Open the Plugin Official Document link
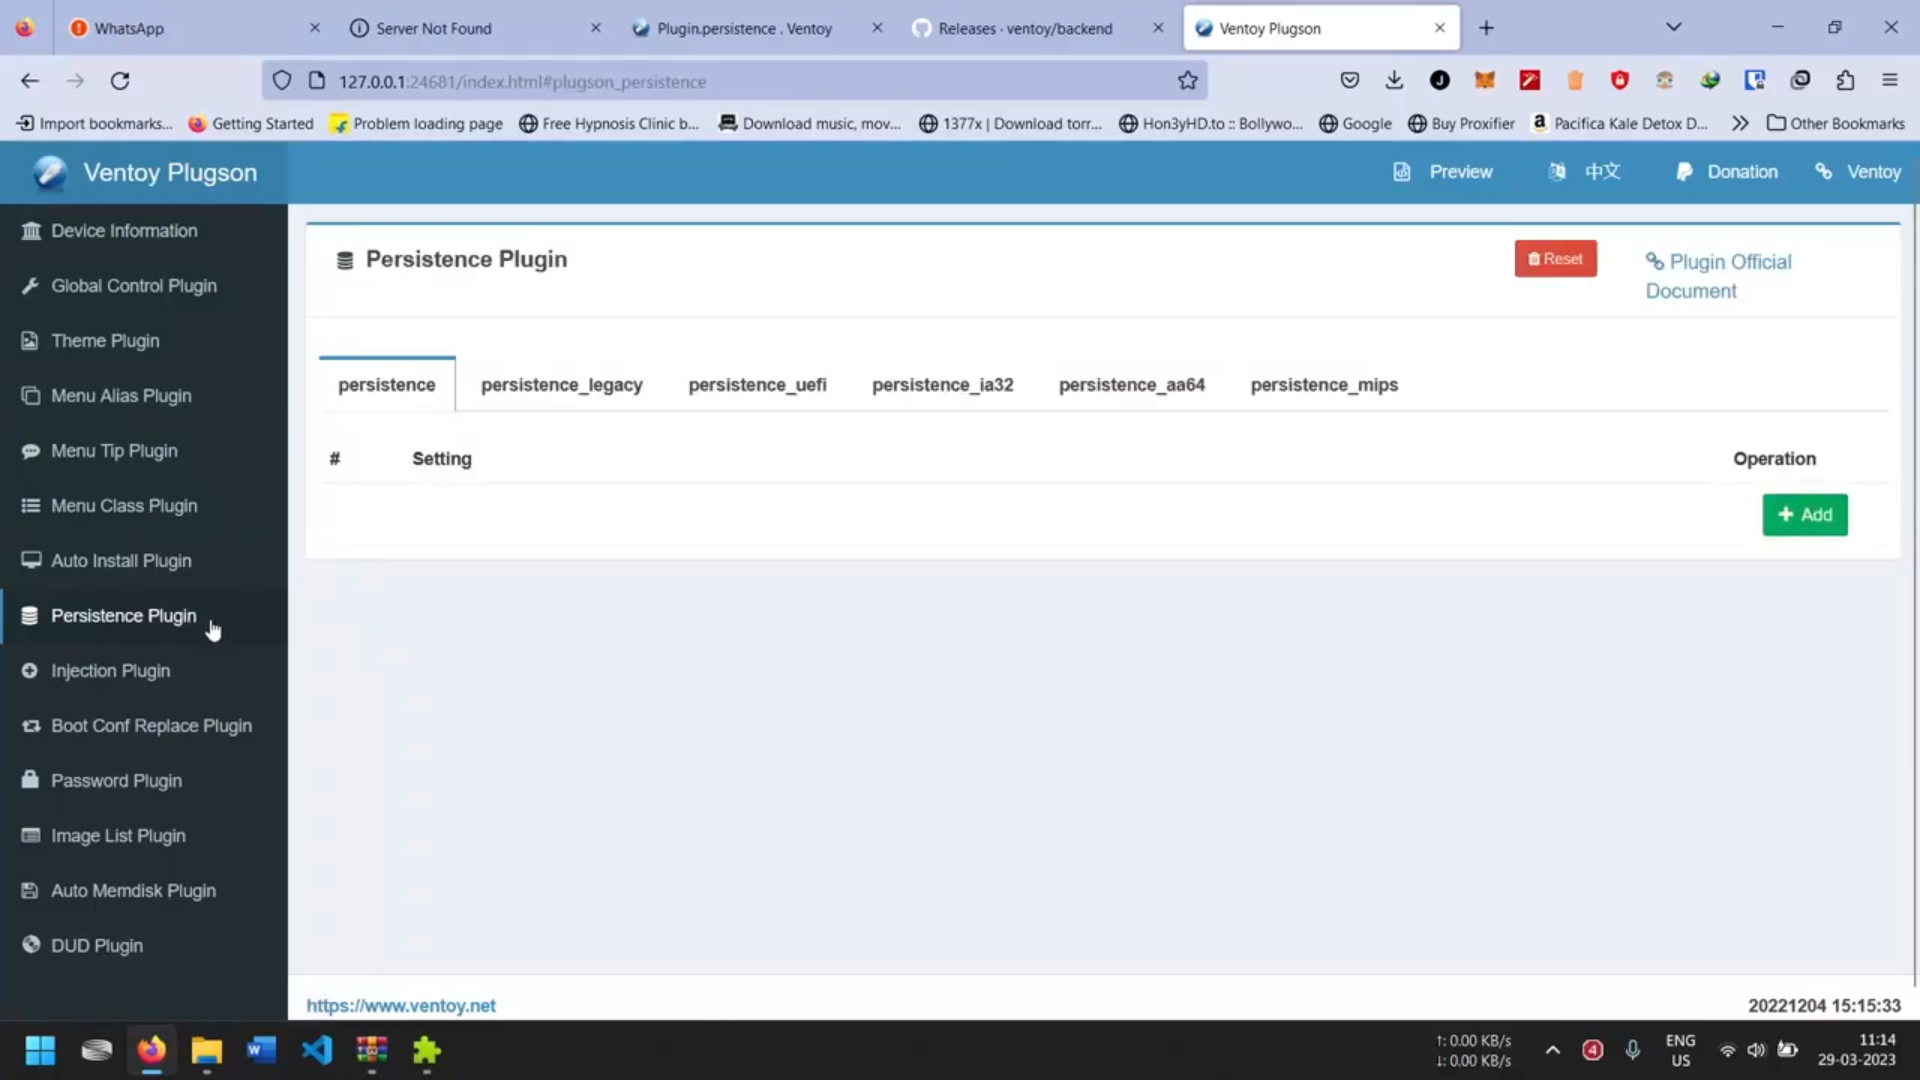The width and height of the screenshot is (1920, 1080). click(x=1718, y=275)
